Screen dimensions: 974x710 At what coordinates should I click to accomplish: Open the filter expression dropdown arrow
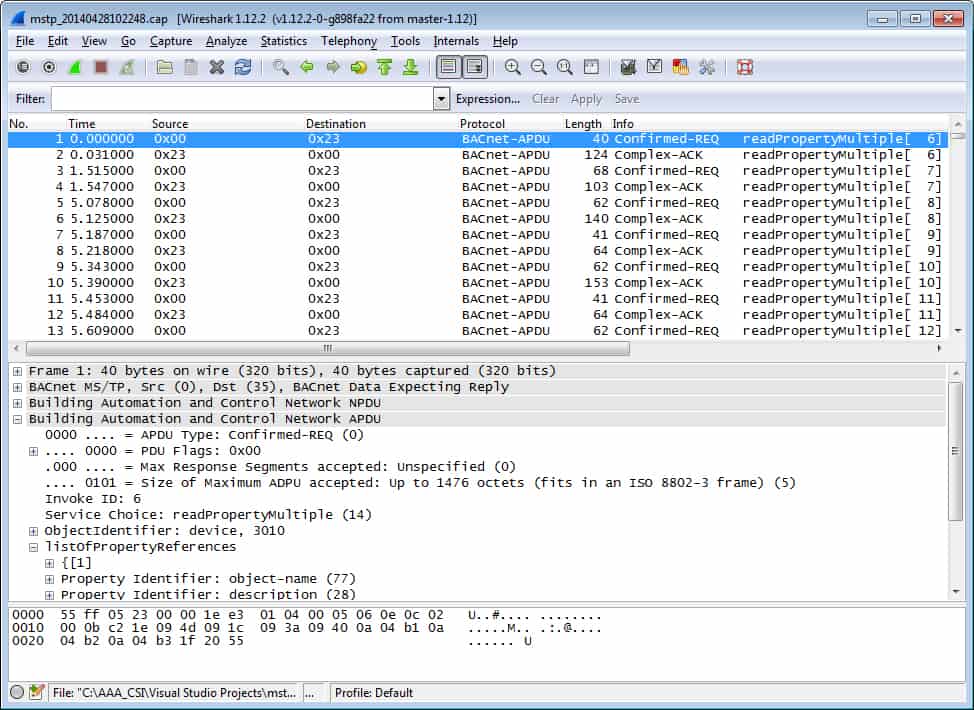[x=440, y=98]
